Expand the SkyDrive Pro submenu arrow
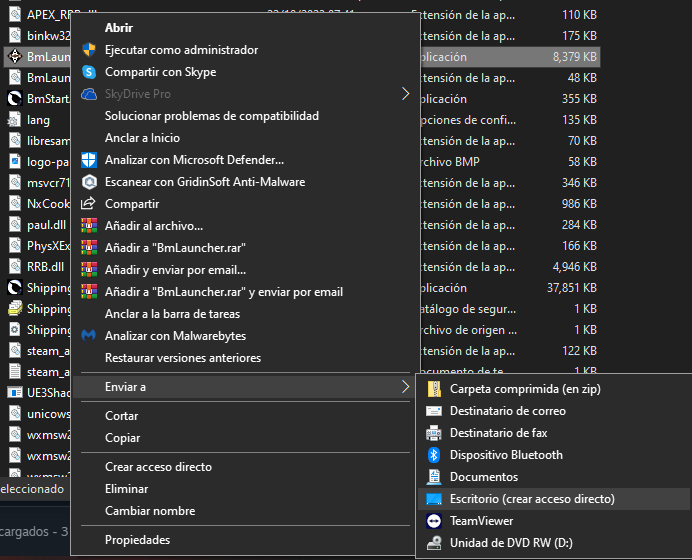 pyautogui.click(x=405, y=94)
